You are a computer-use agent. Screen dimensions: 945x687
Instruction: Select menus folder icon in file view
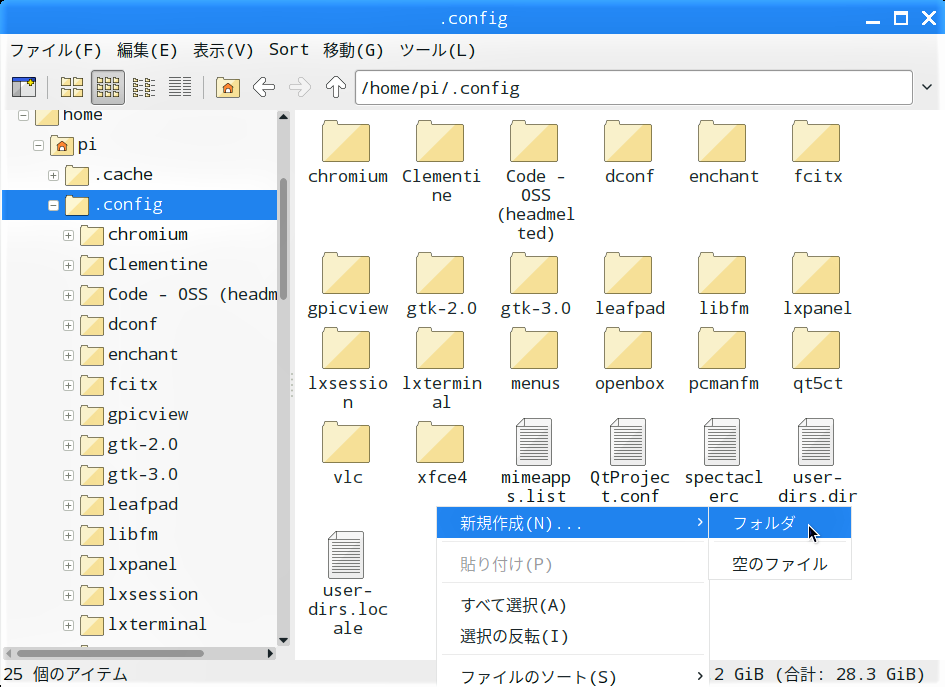point(534,348)
